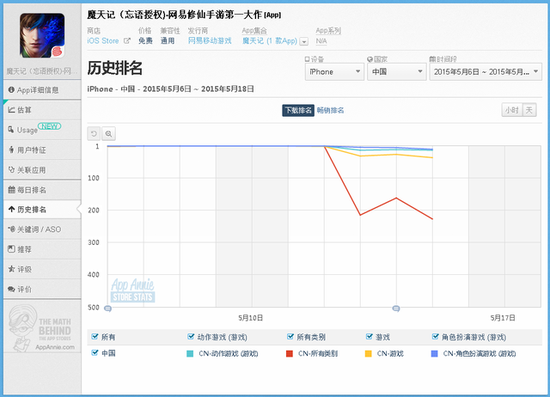Screen dimensions: 550x397
Task: Click the magnifier icon beside Usage
Action: 11,129
